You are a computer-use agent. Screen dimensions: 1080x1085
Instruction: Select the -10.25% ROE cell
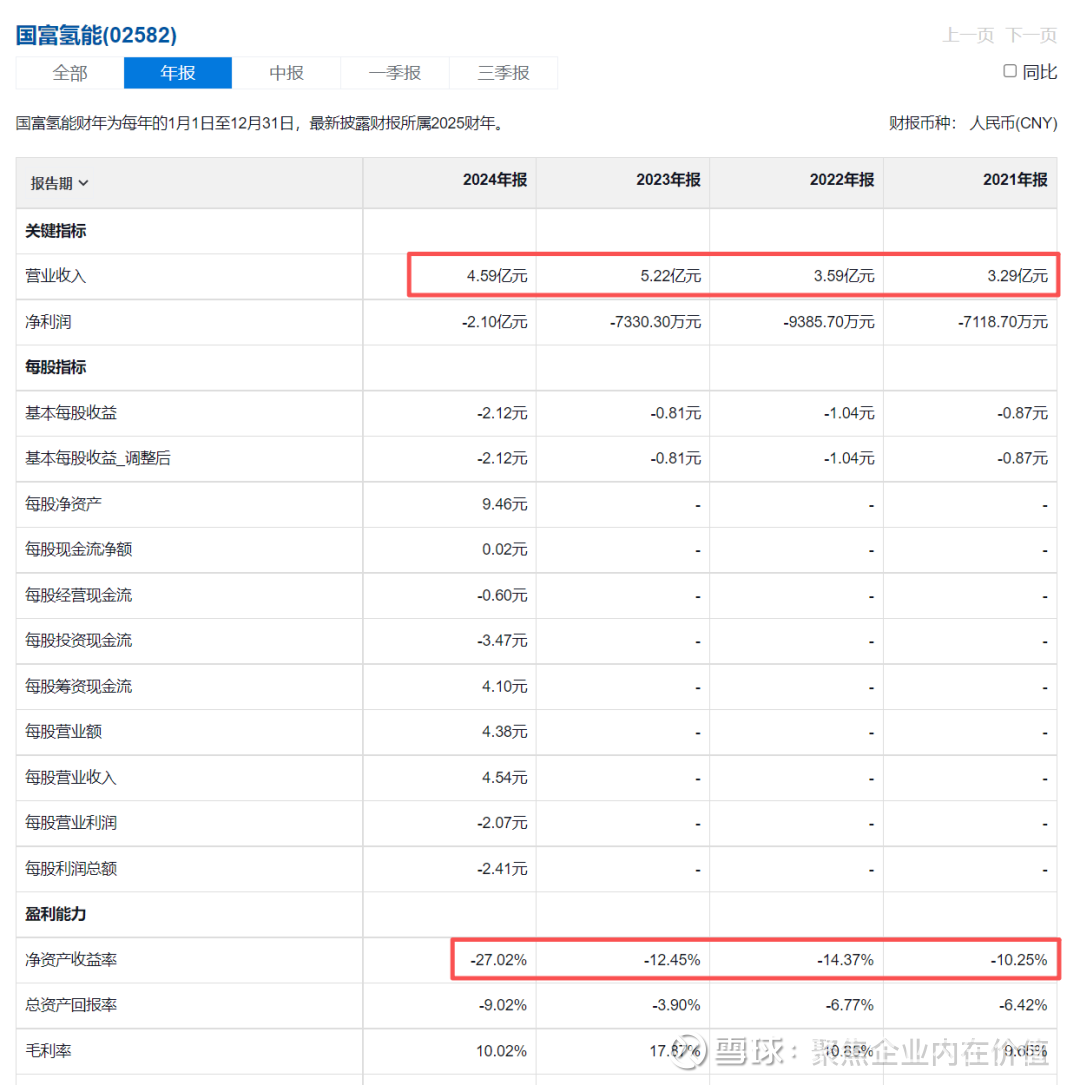point(1018,960)
